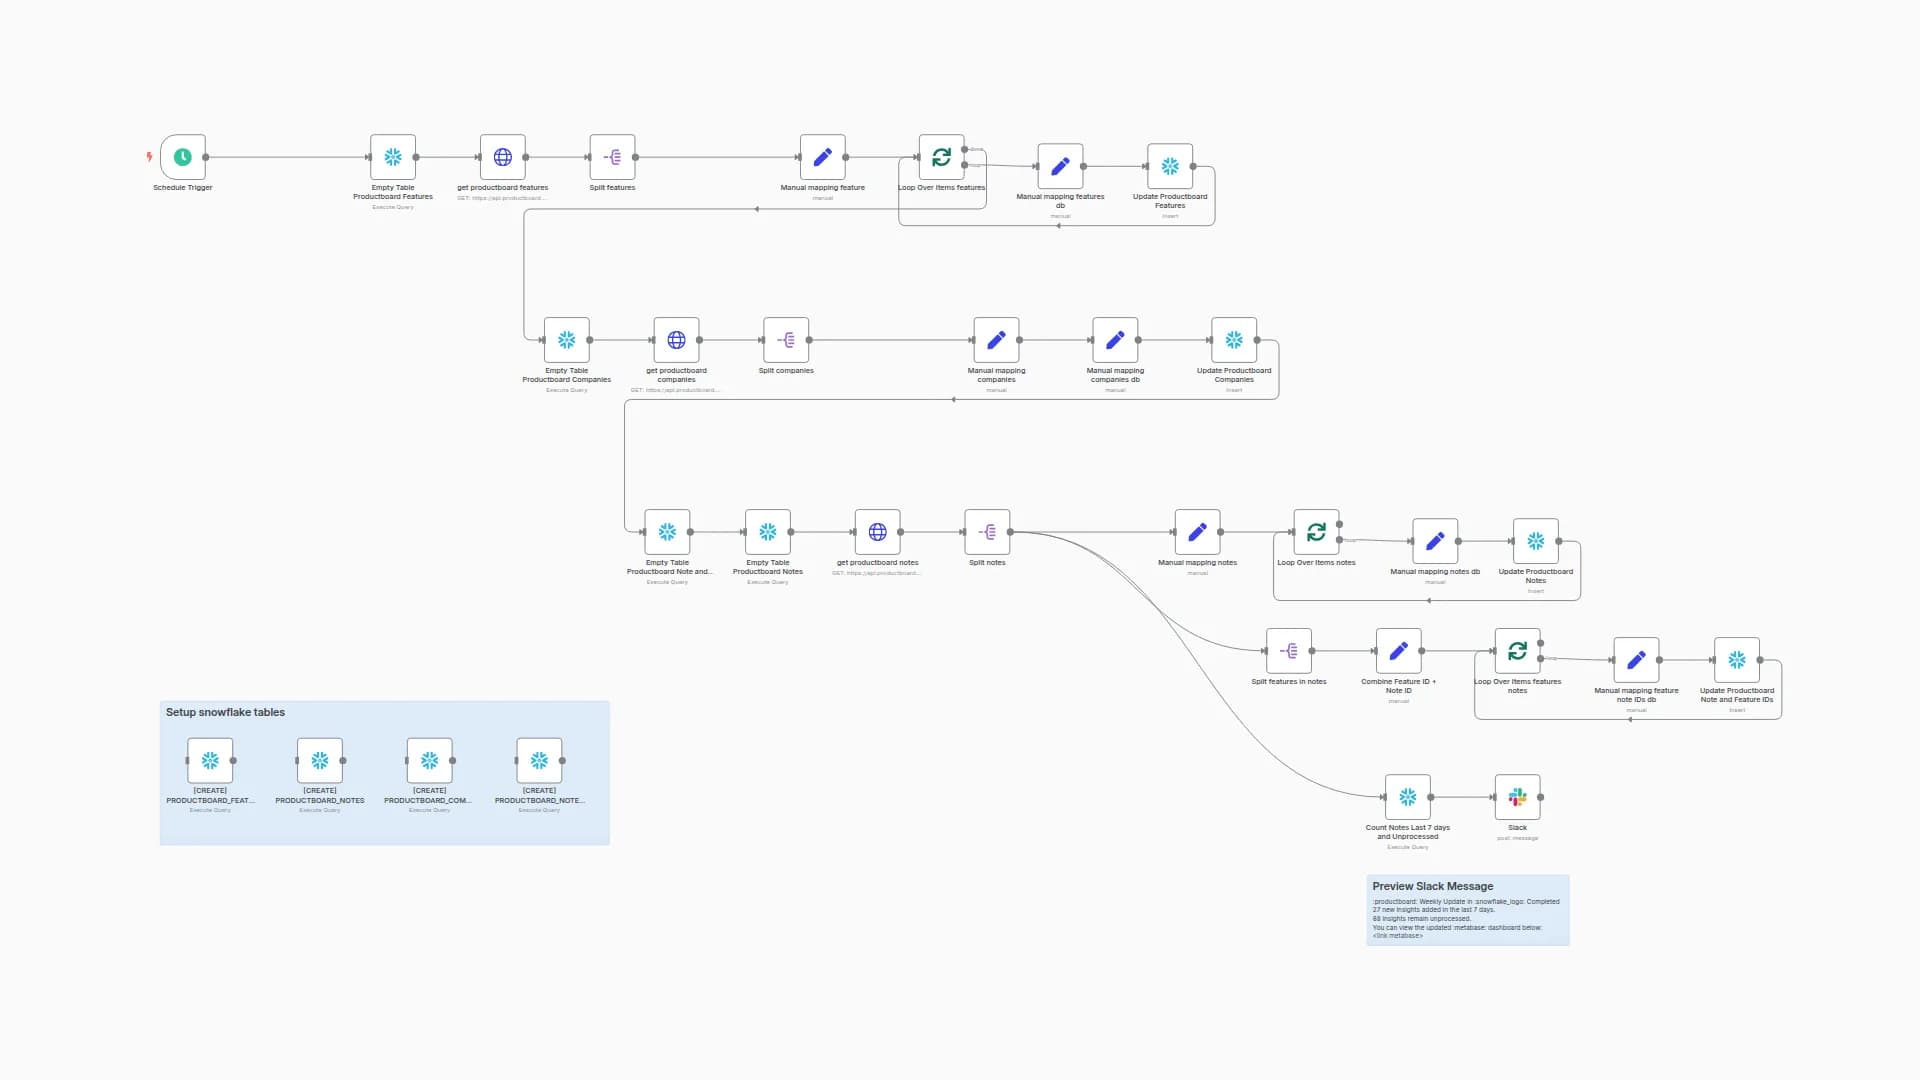Select Split features in notes node
This screenshot has height=1080, width=1920.
[x=1289, y=651]
